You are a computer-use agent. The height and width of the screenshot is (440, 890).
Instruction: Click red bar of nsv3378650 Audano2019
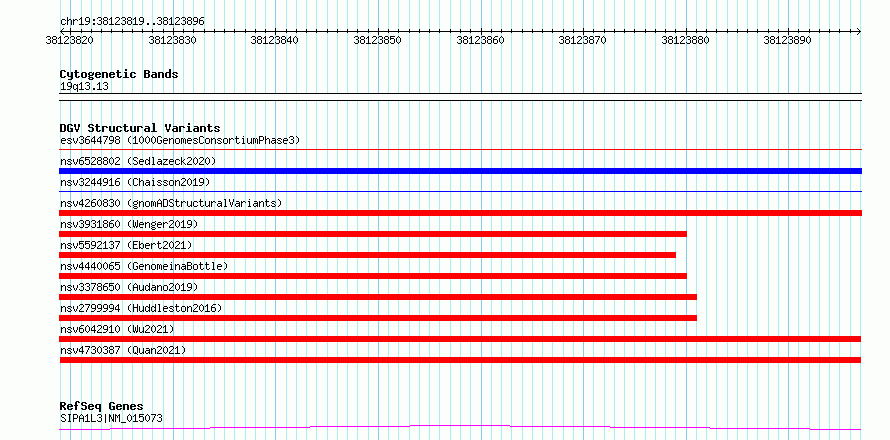point(378,297)
